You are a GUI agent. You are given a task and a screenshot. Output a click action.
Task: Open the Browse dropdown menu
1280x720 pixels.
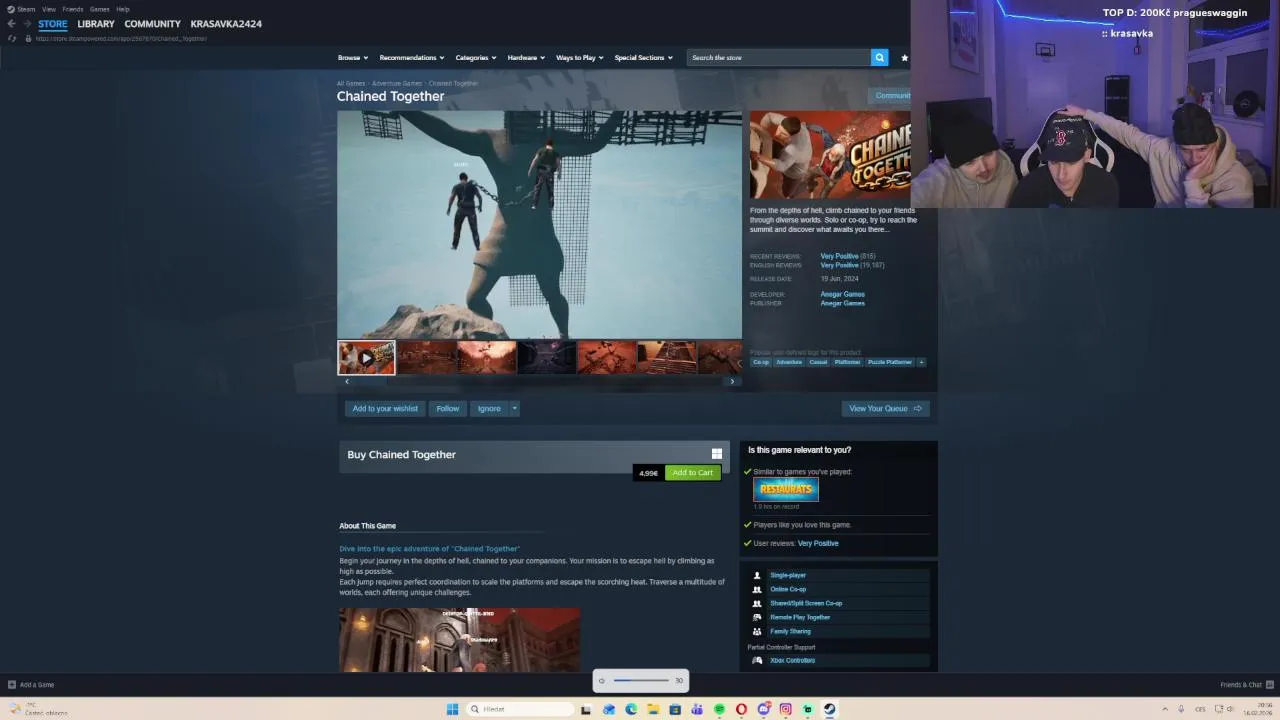(x=353, y=58)
